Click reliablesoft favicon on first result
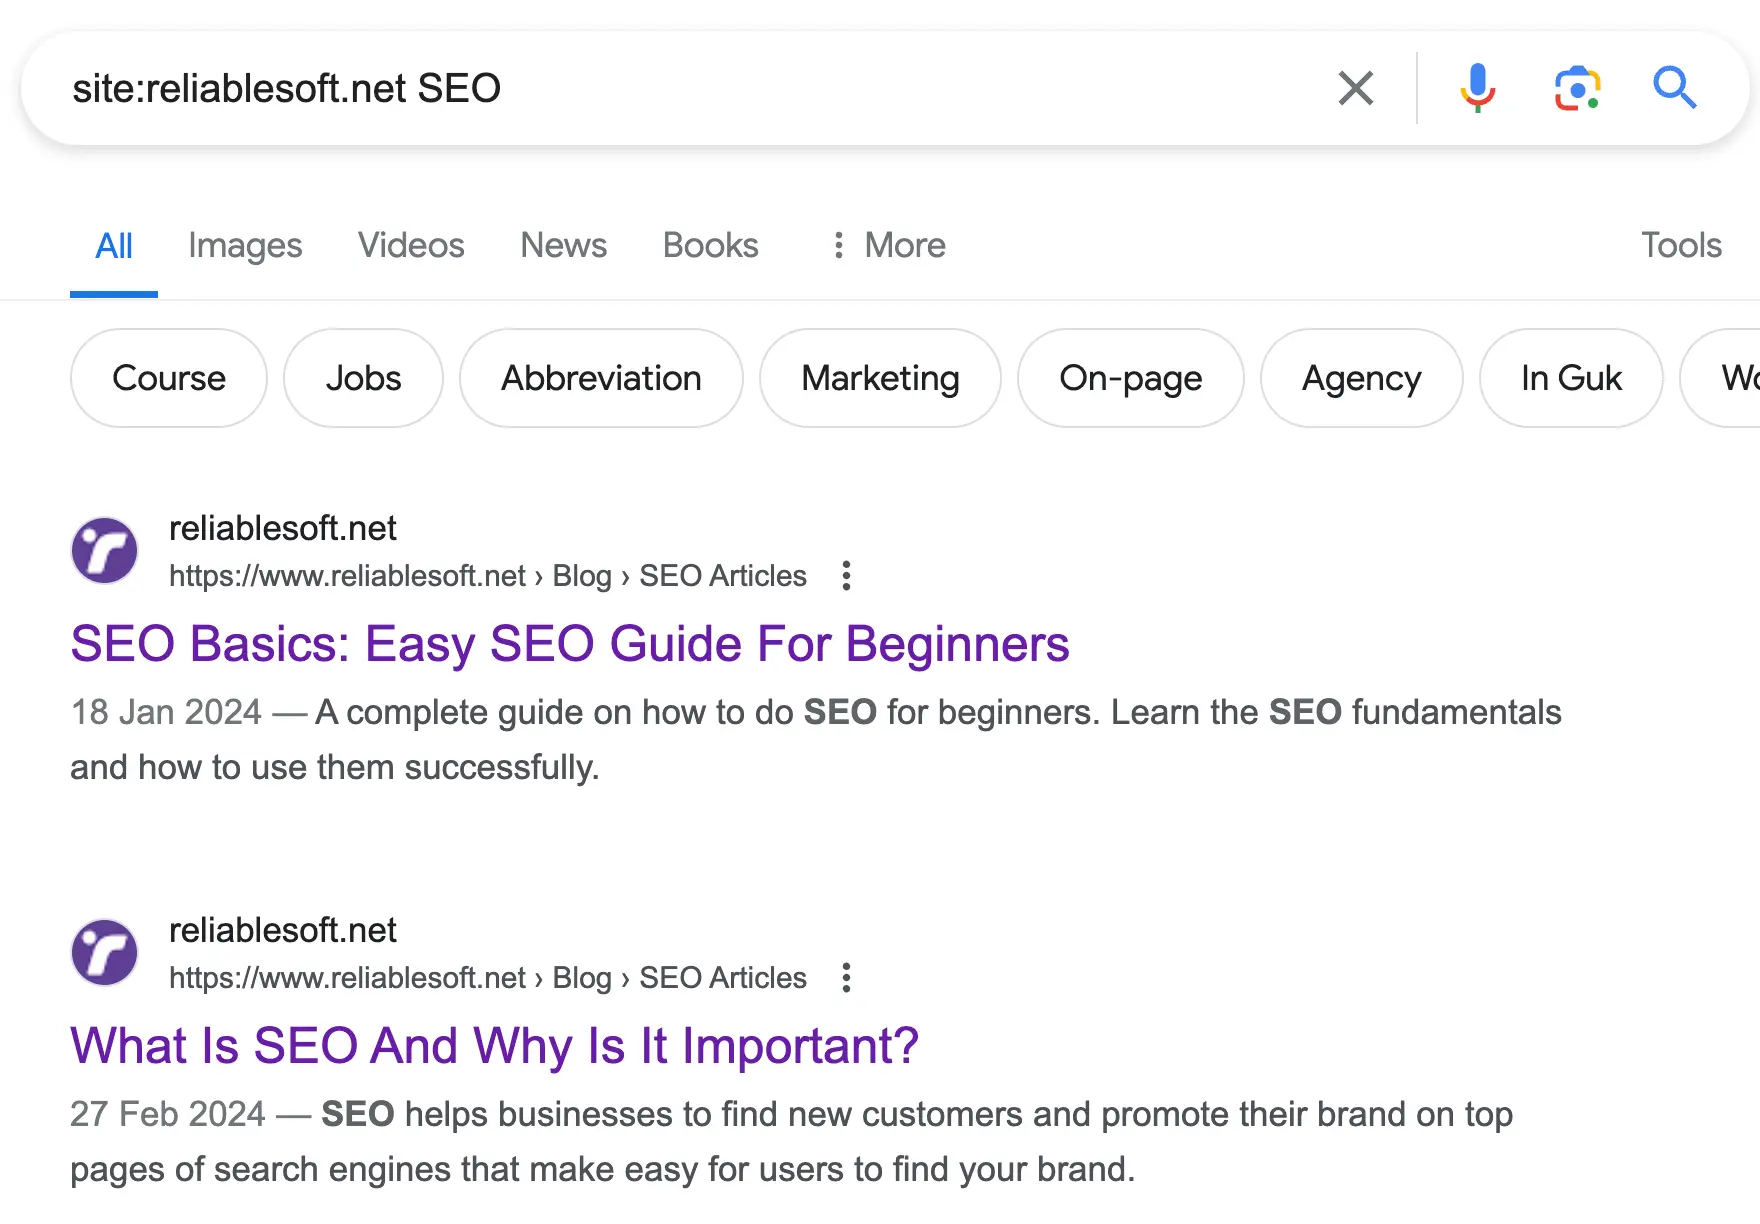The height and width of the screenshot is (1224, 1760). pyautogui.click(x=105, y=550)
